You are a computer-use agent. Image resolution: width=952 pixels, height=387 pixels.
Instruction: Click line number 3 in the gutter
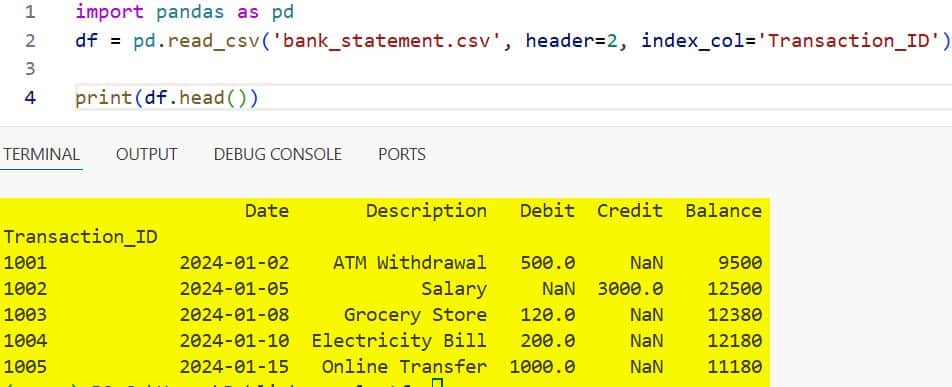coord(30,69)
